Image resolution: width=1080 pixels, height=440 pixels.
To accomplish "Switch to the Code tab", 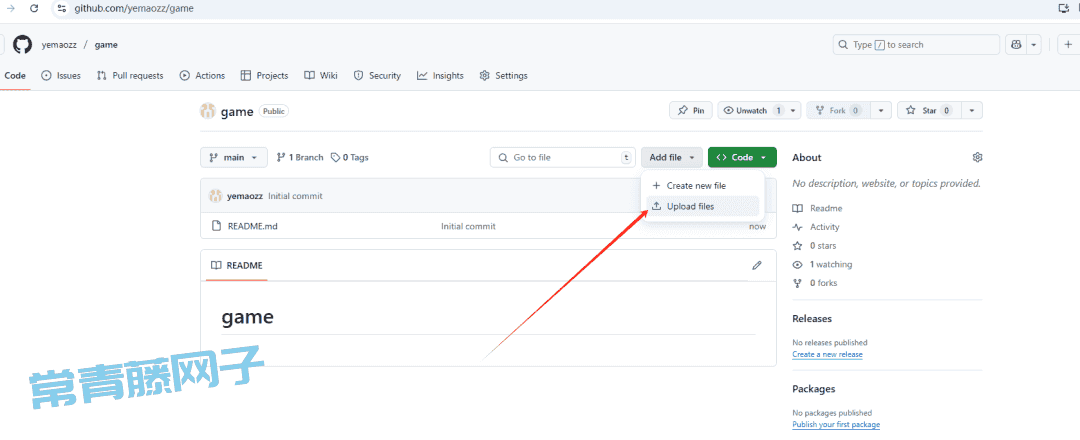I will click(15, 76).
